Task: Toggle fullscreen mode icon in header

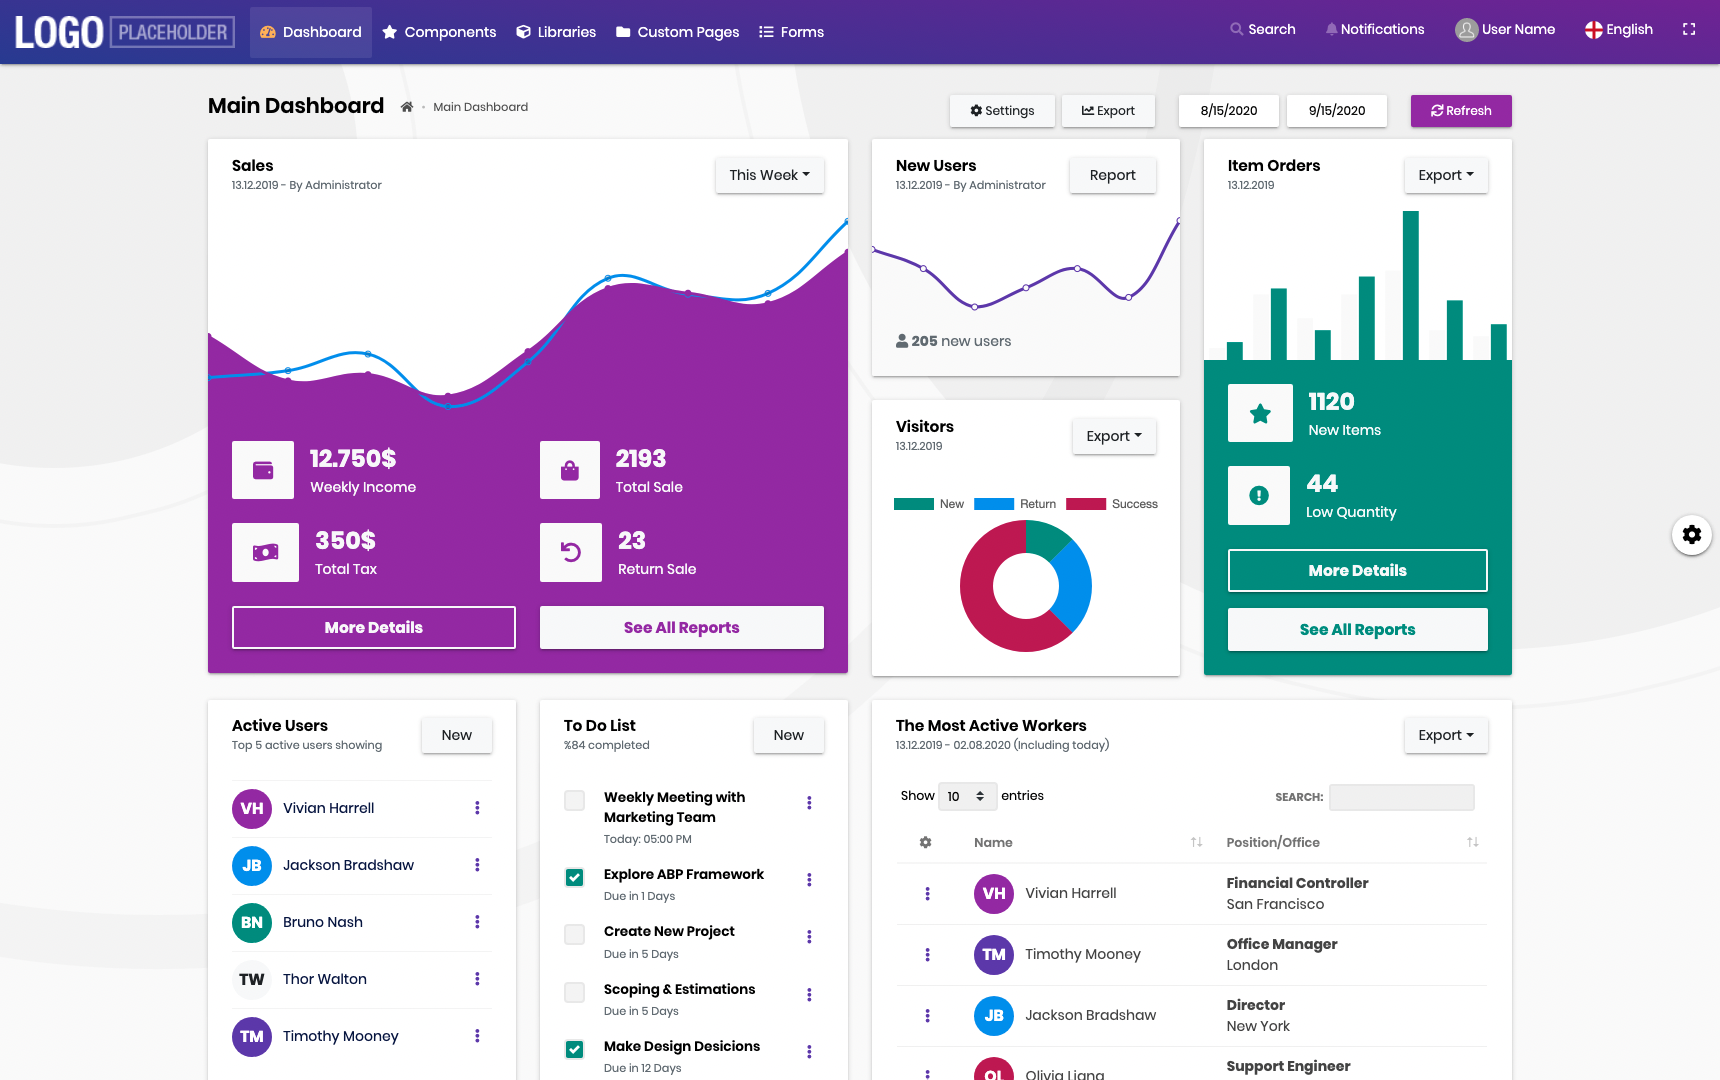Action: (1689, 30)
